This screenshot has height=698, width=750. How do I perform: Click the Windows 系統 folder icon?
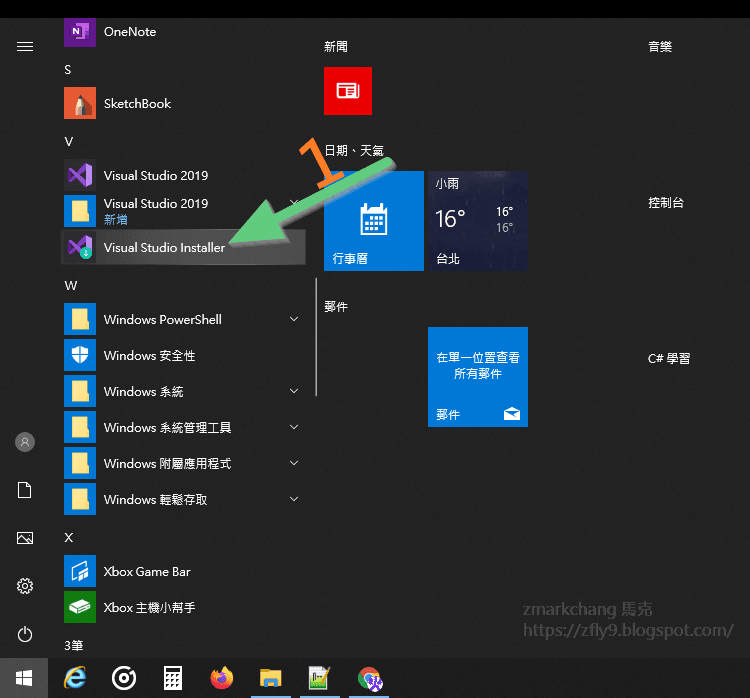tap(80, 391)
